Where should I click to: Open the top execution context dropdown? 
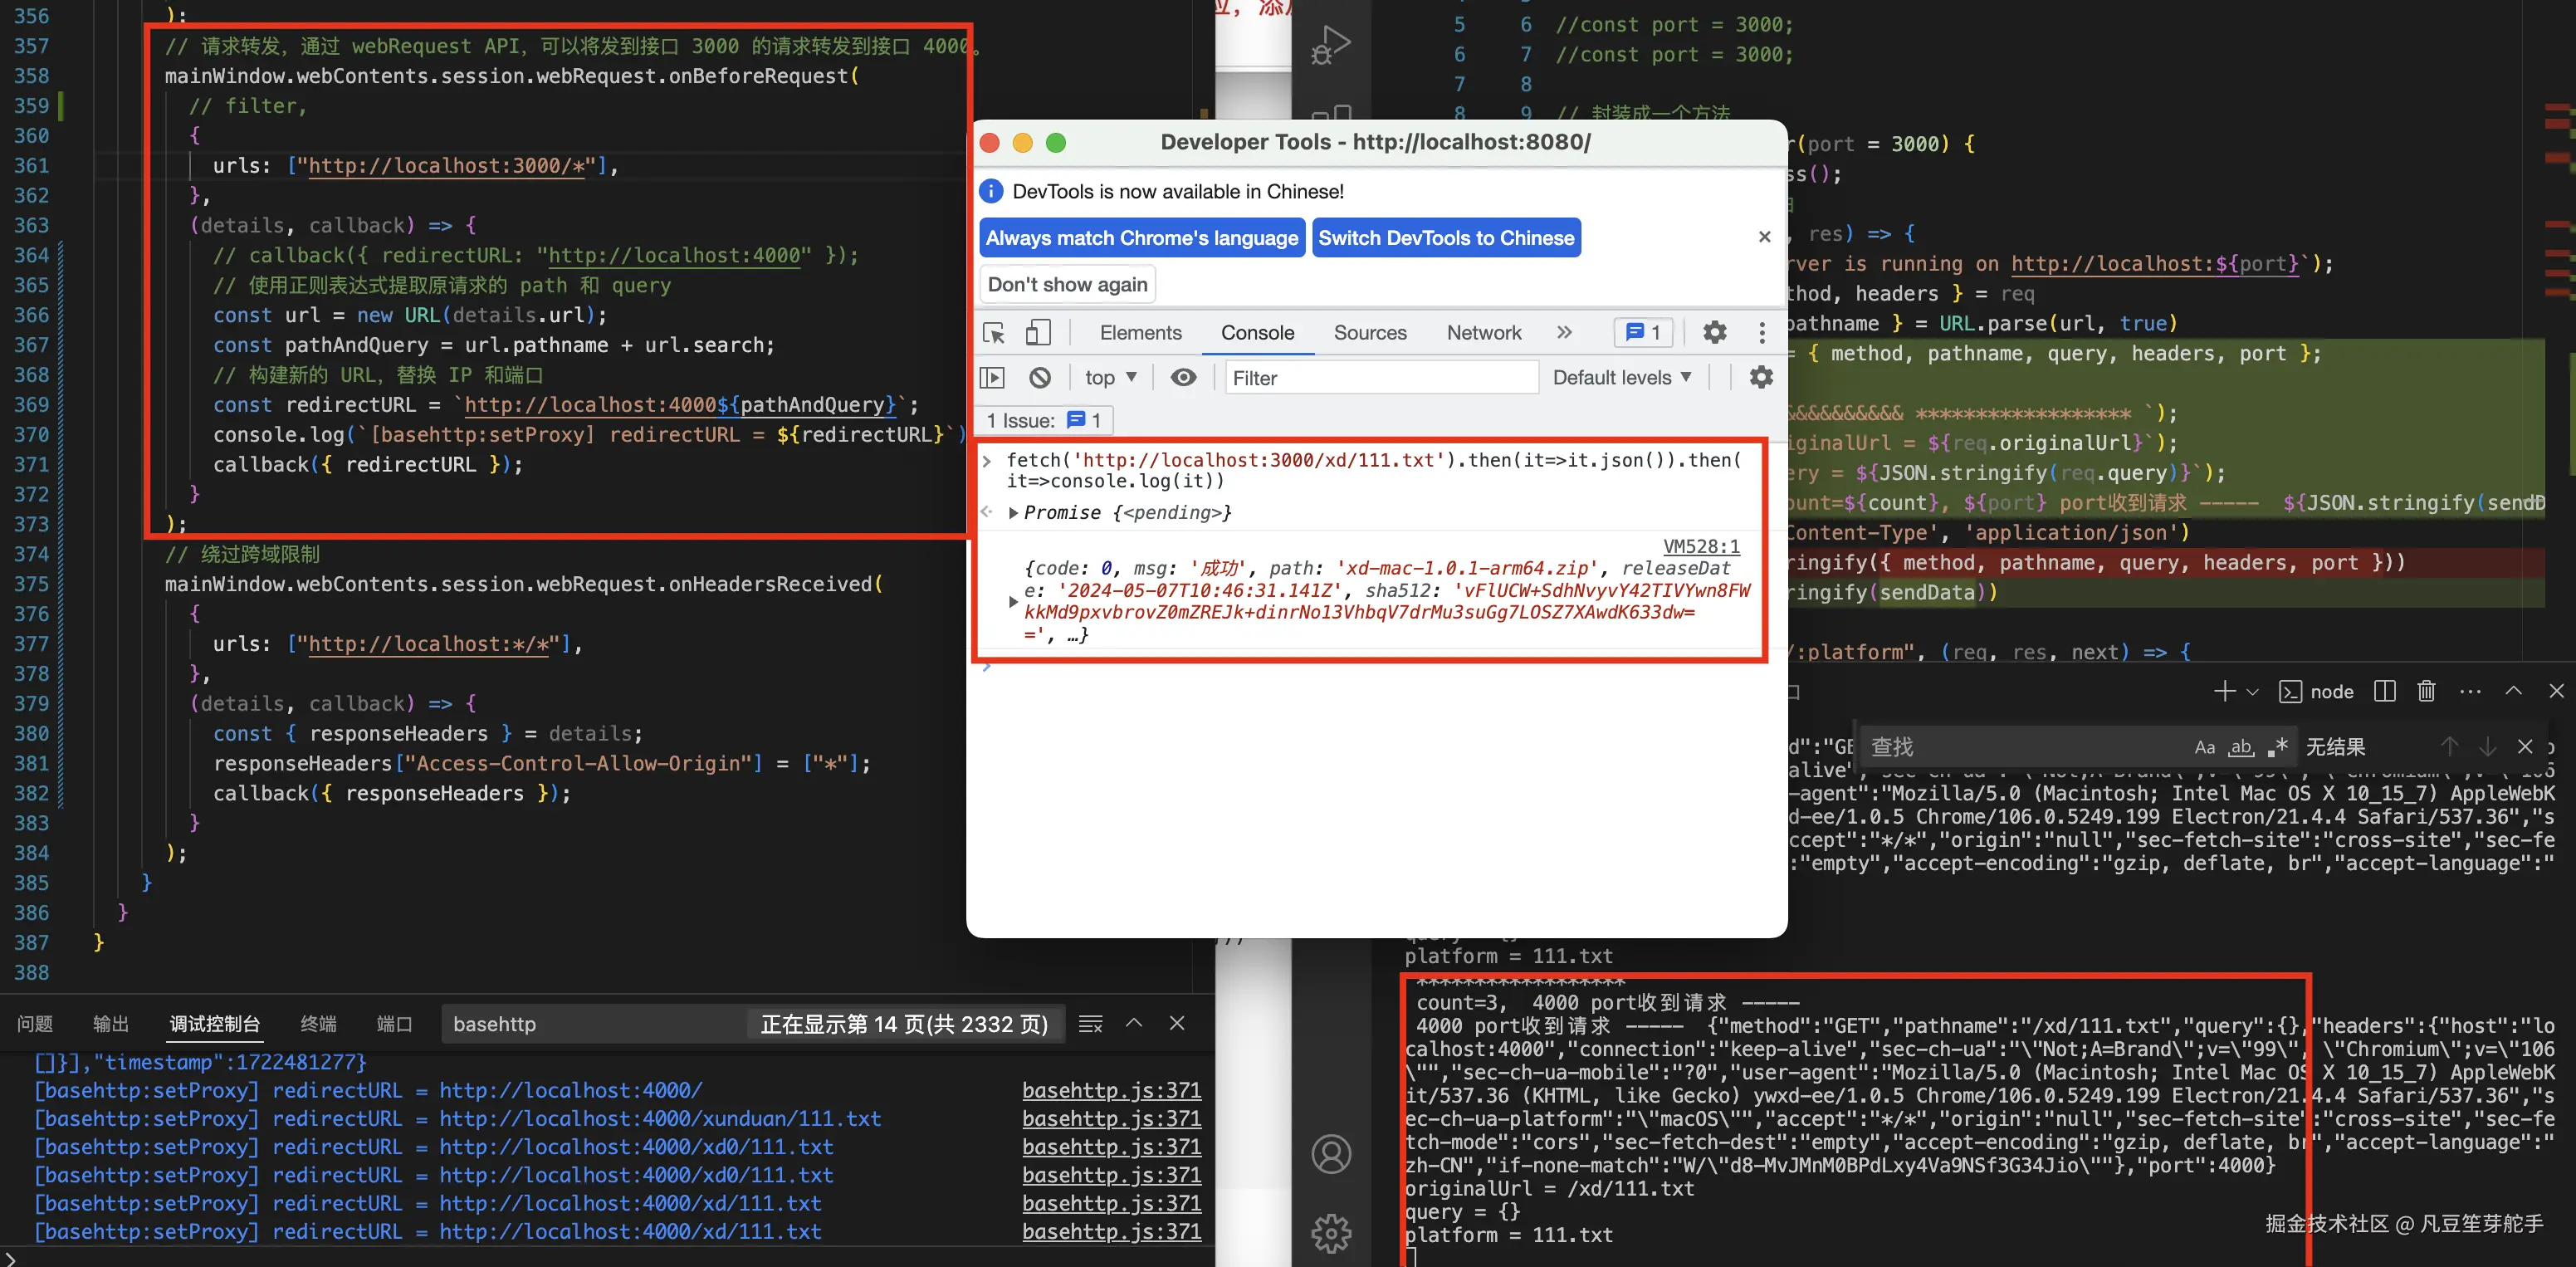coord(1111,378)
